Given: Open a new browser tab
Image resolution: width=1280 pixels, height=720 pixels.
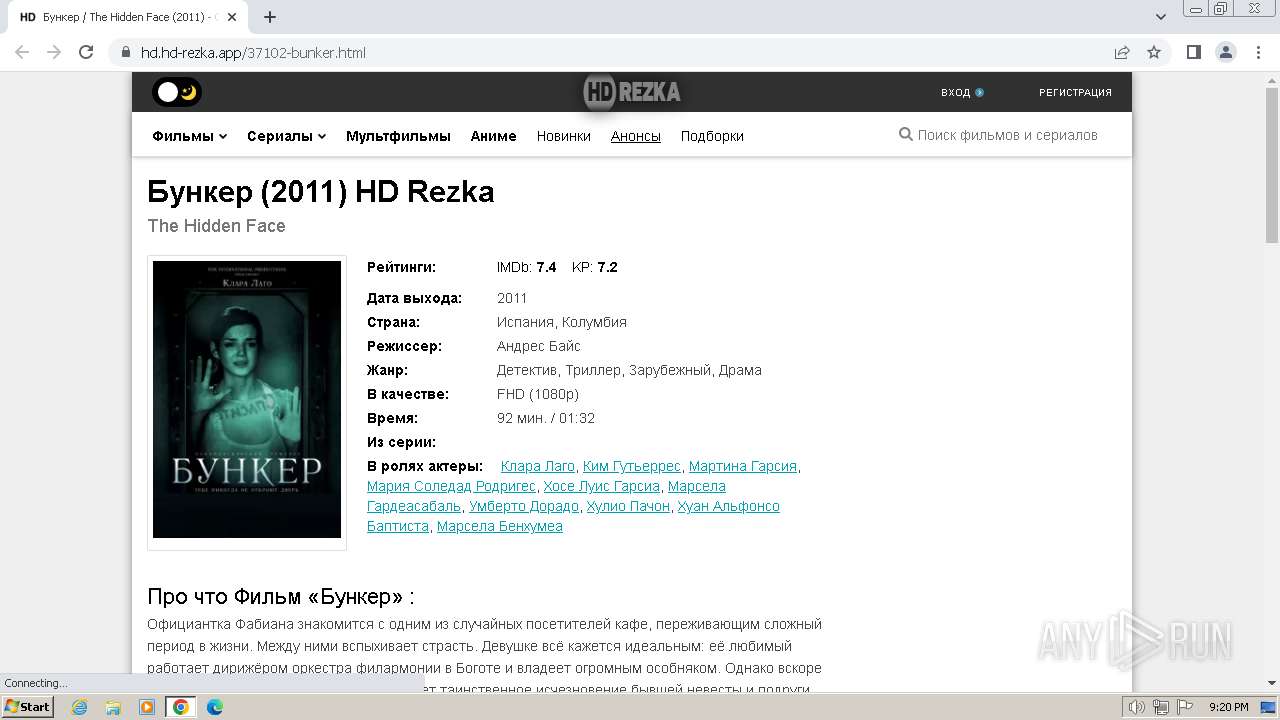Looking at the screenshot, I should (x=270, y=17).
